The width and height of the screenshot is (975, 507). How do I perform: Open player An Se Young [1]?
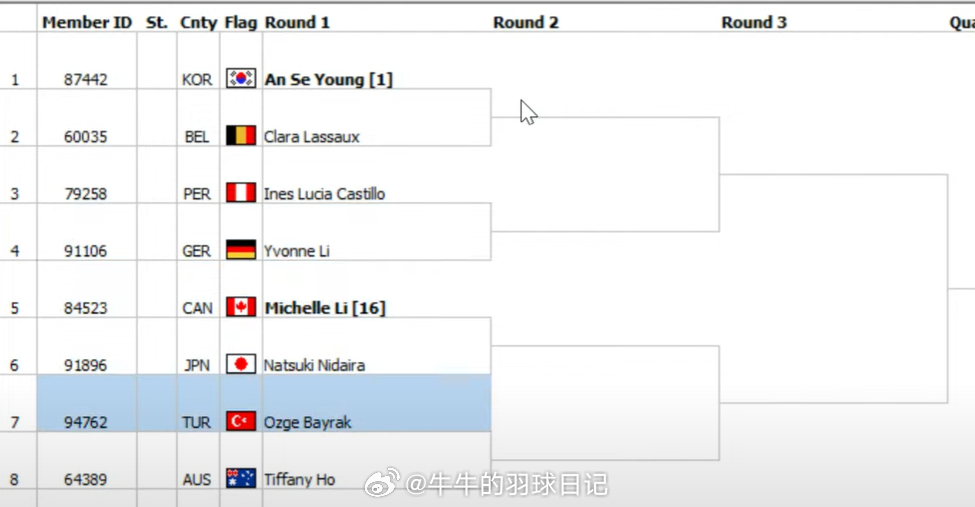click(328, 80)
